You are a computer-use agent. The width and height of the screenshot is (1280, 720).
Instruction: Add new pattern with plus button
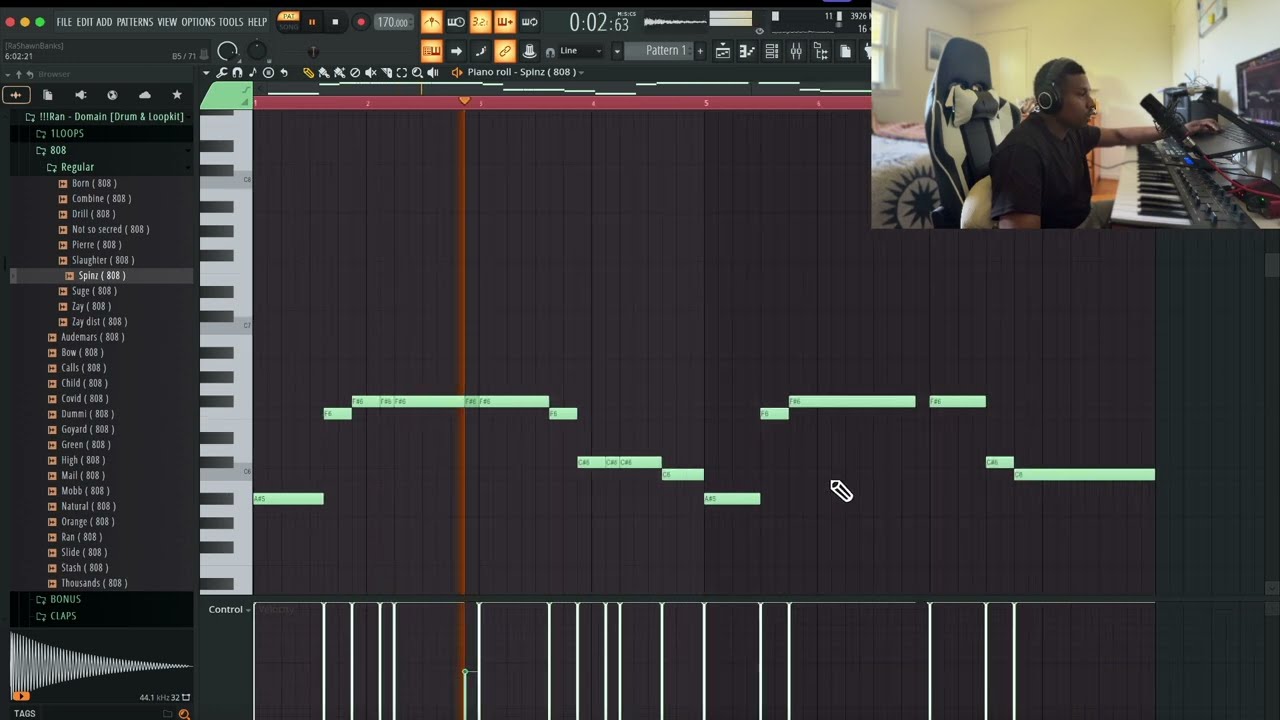pyautogui.click(x=700, y=51)
